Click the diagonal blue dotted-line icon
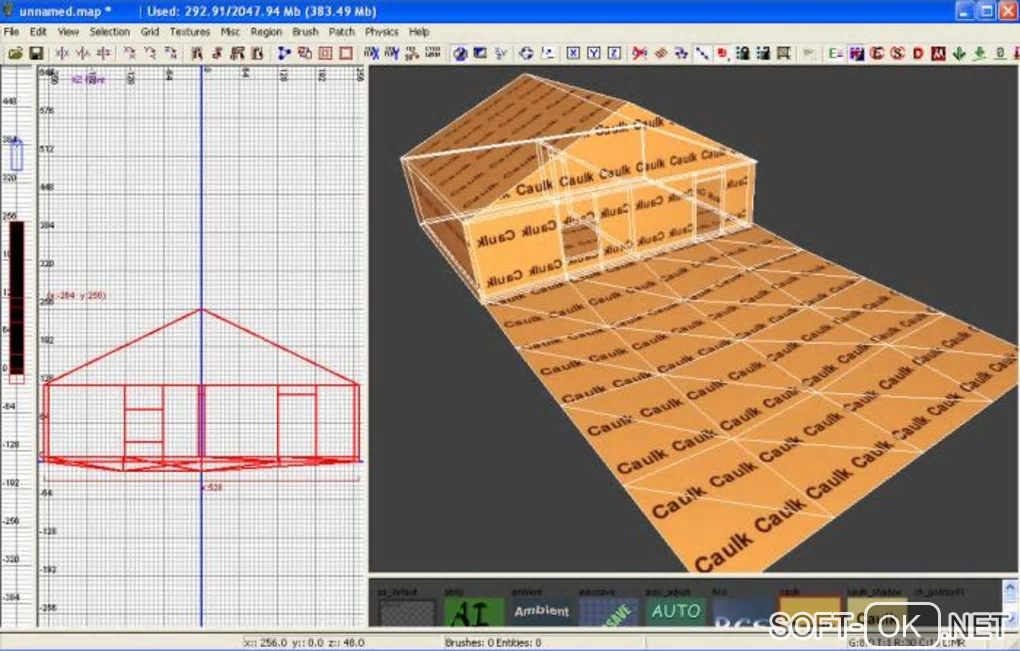 coord(702,53)
